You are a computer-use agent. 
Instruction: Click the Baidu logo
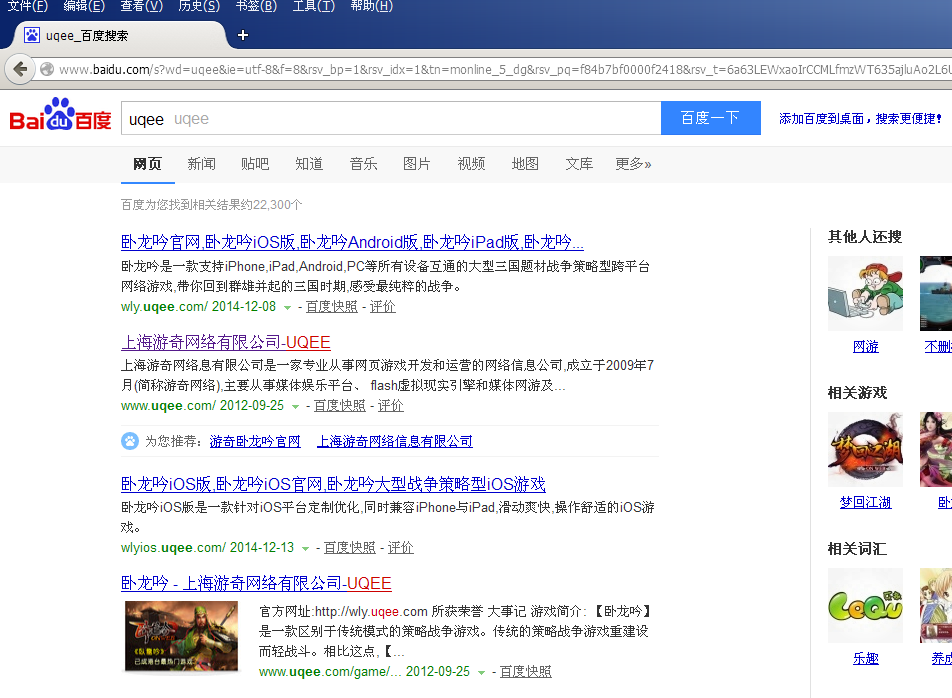[x=60, y=115]
